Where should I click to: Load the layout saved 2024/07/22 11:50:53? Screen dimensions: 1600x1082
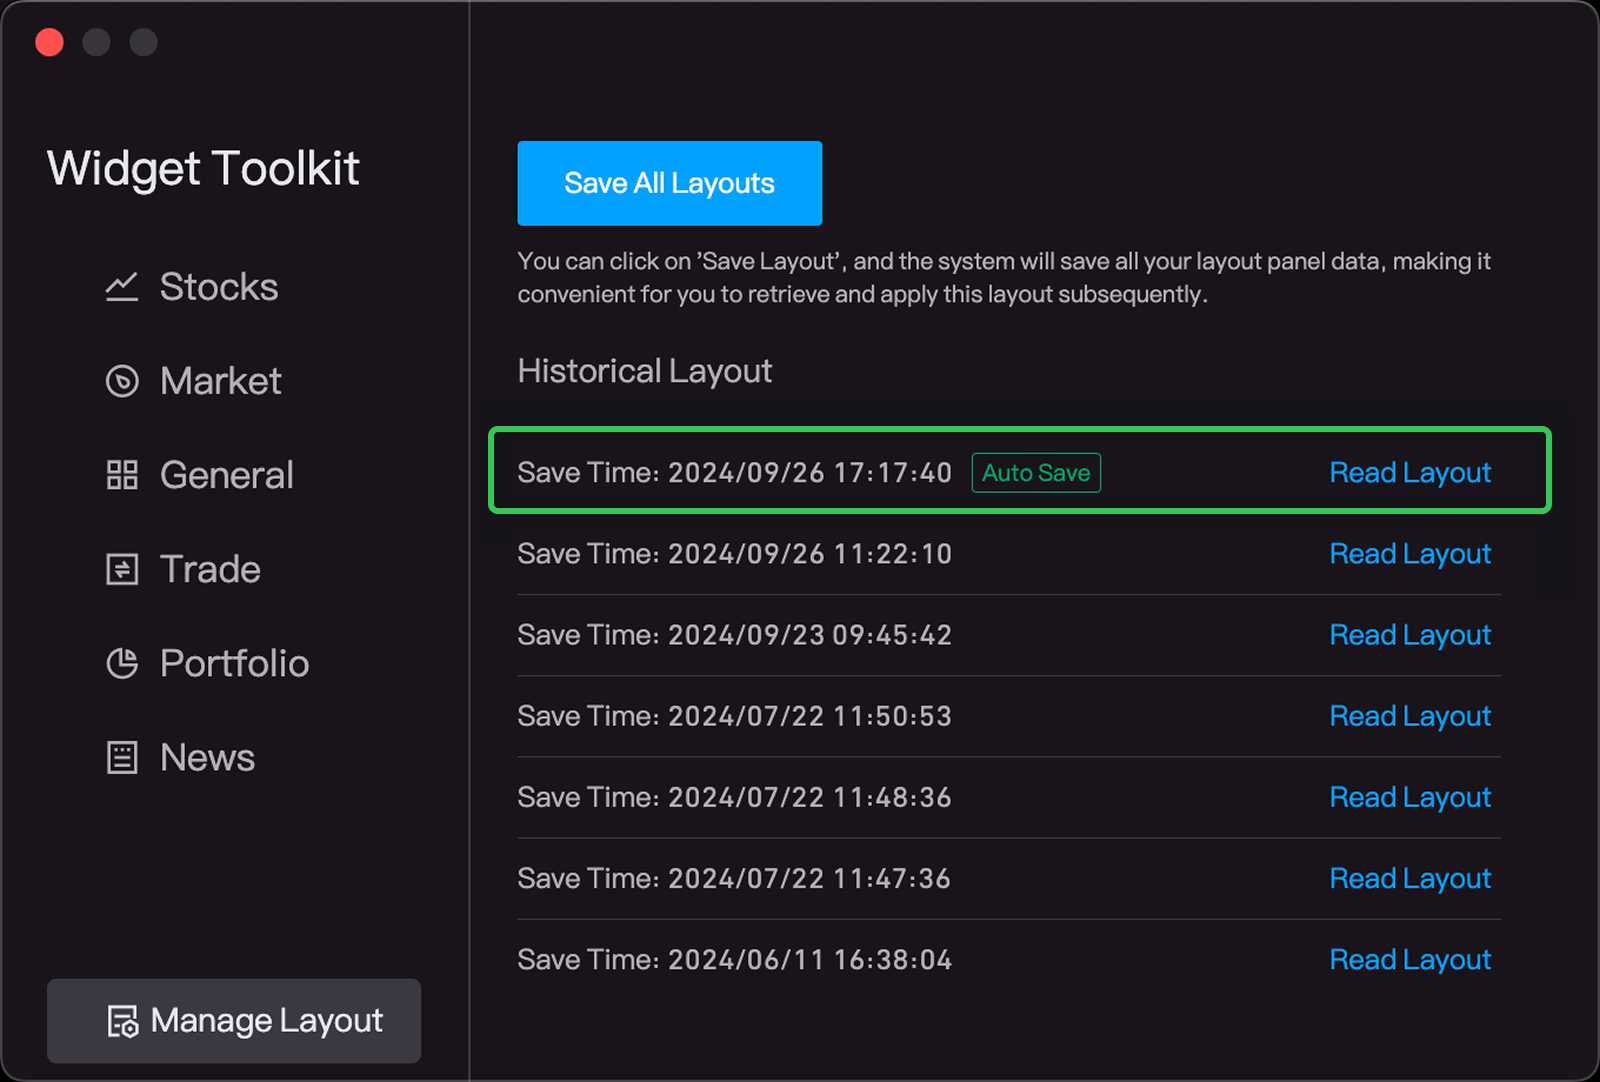coord(1409,716)
